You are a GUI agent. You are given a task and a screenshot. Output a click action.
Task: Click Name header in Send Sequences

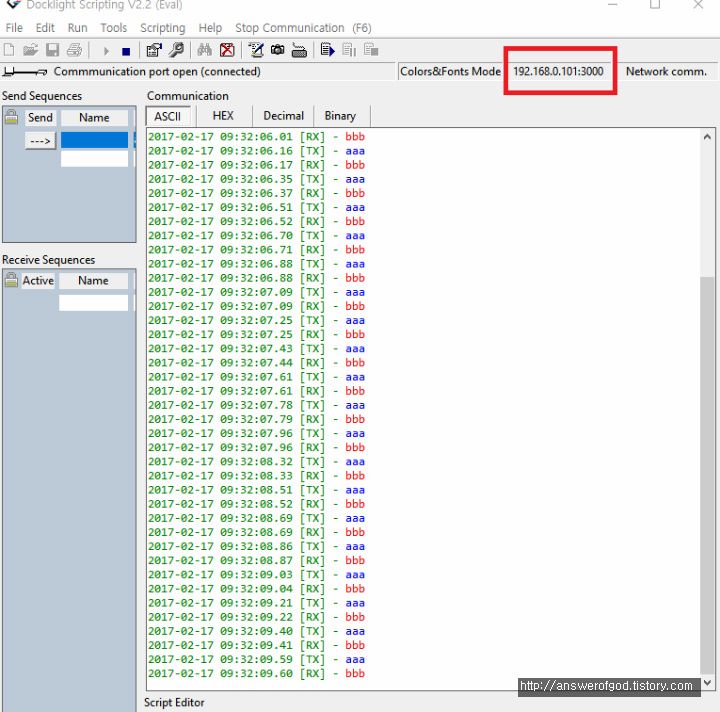click(x=94, y=118)
